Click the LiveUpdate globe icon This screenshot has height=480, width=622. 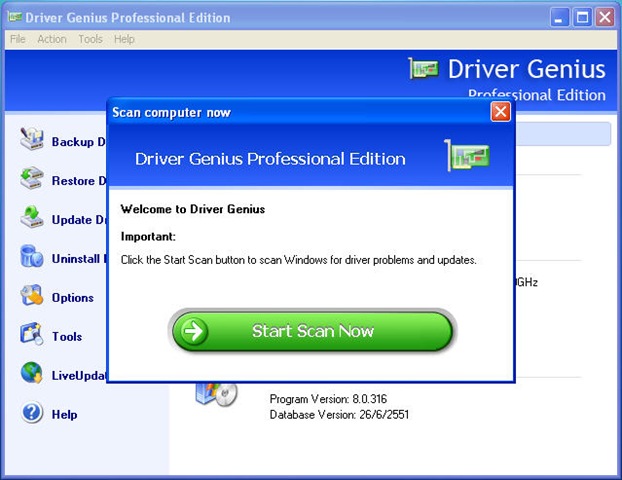(32, 372)
